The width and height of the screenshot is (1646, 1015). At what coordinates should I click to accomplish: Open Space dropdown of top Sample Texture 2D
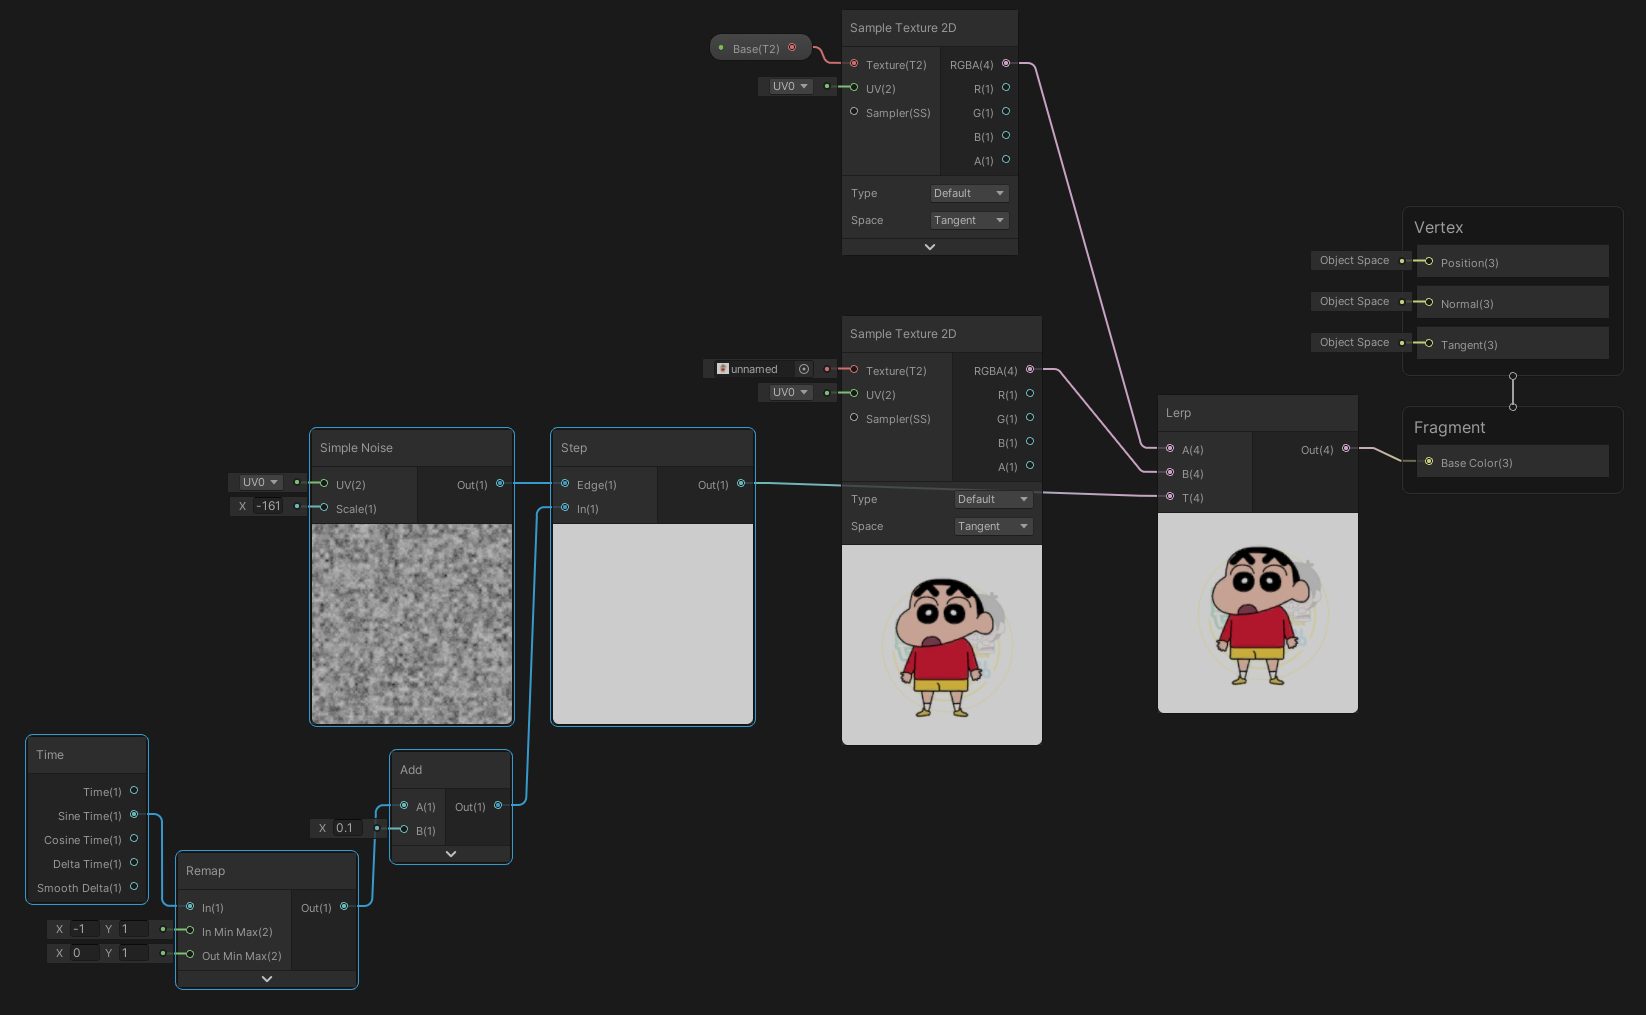tap(969, 220)
